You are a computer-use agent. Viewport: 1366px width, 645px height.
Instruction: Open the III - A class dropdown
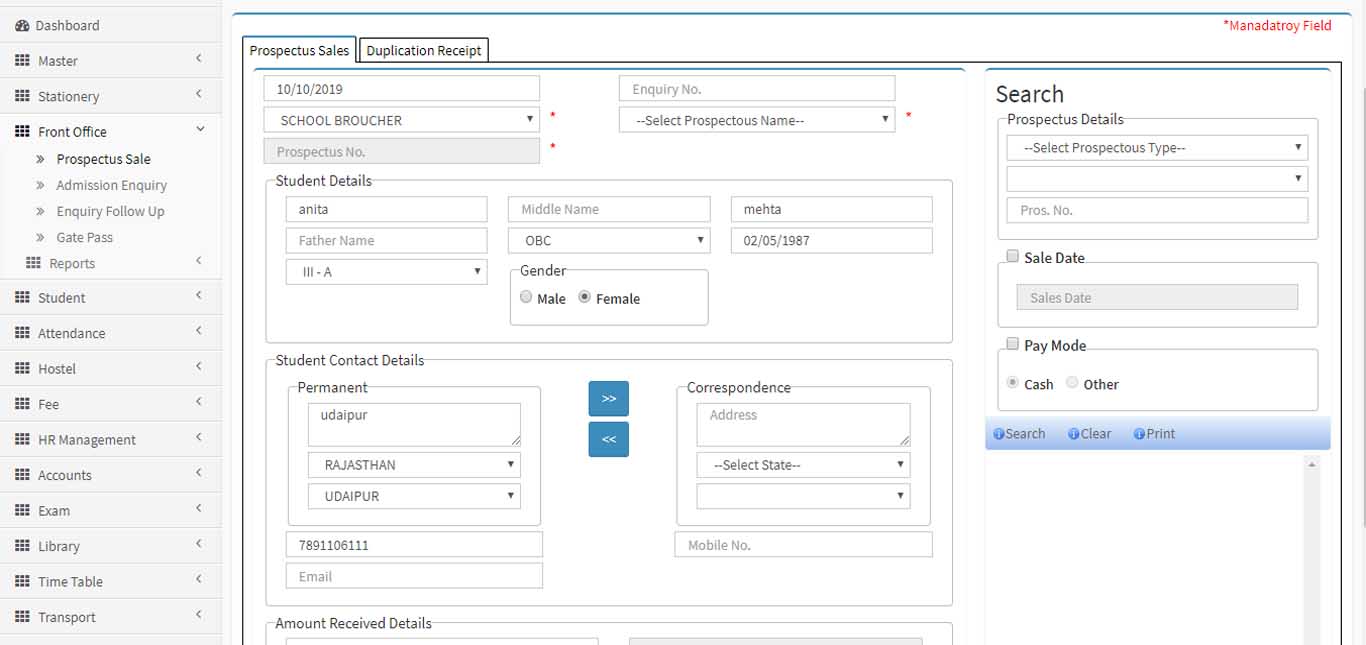(387, 271)
